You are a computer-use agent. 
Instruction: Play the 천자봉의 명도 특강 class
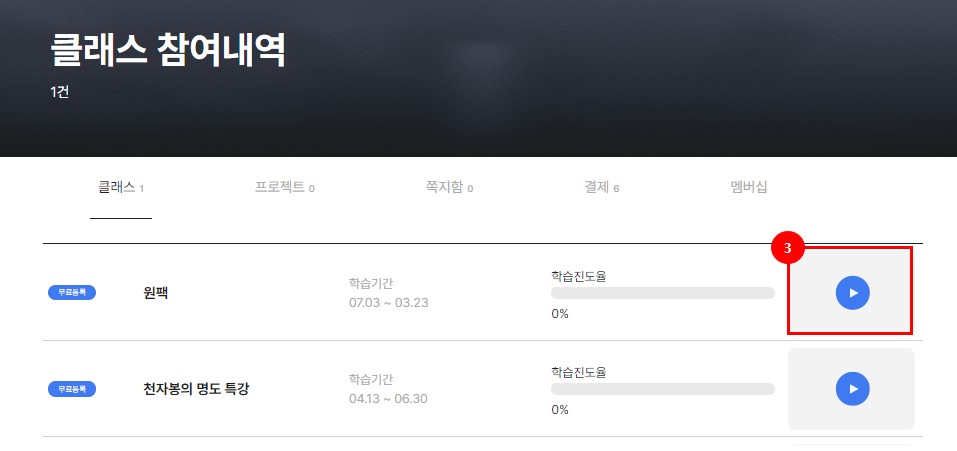[x=852, y=389]
